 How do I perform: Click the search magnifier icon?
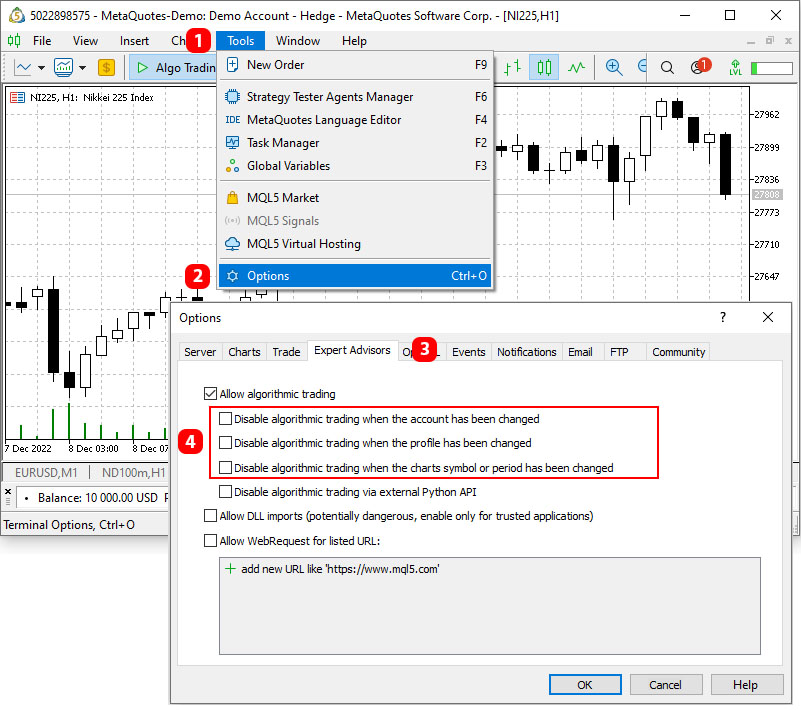[x=667, y=68]
